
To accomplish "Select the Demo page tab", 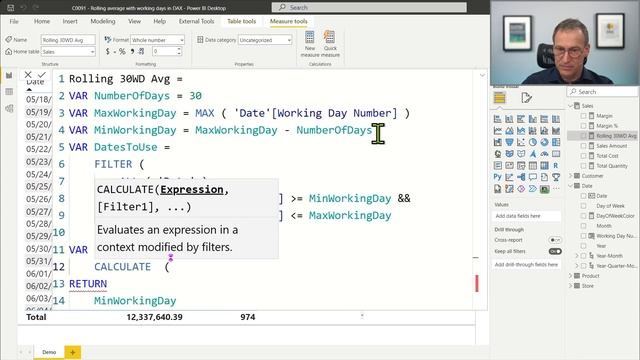I will pyautogui.click(x=49, y=352).
